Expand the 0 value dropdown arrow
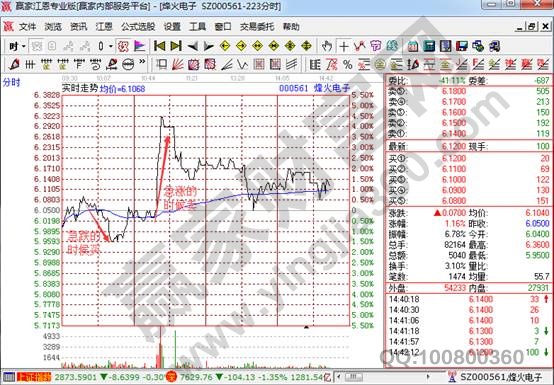This screenshot has width=554, height=385. pyautogui.click(x=111, y=46)
